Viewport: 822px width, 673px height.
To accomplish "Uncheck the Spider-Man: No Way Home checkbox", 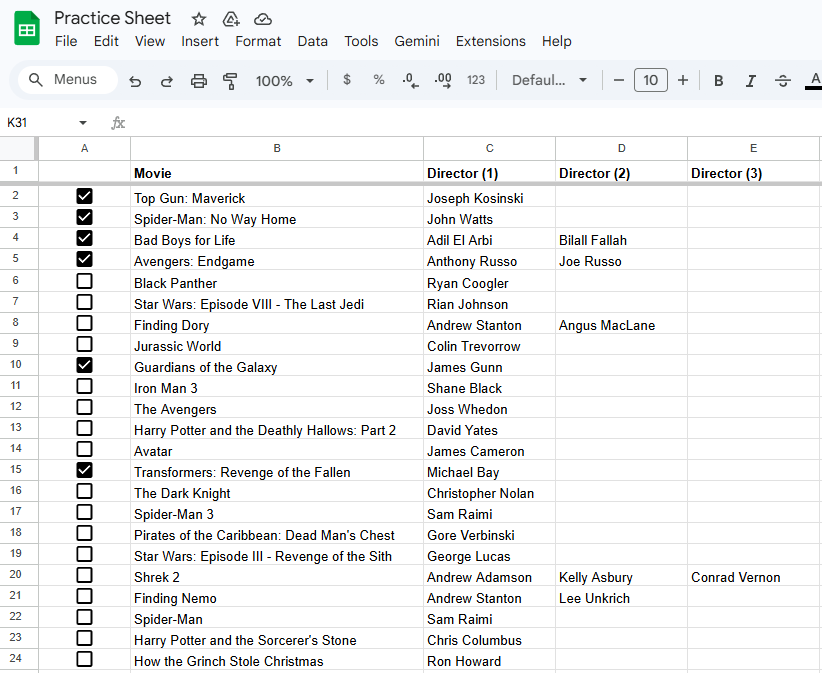I will pyautogui.click(x=84, y=217).
